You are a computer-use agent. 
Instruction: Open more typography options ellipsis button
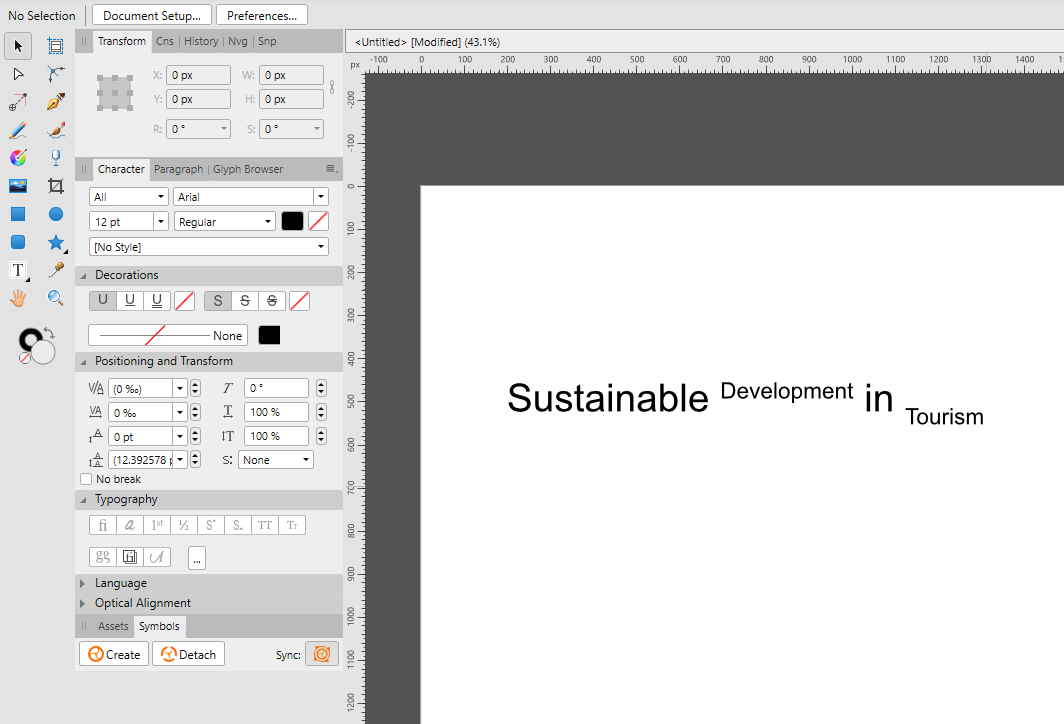(197, 558)
